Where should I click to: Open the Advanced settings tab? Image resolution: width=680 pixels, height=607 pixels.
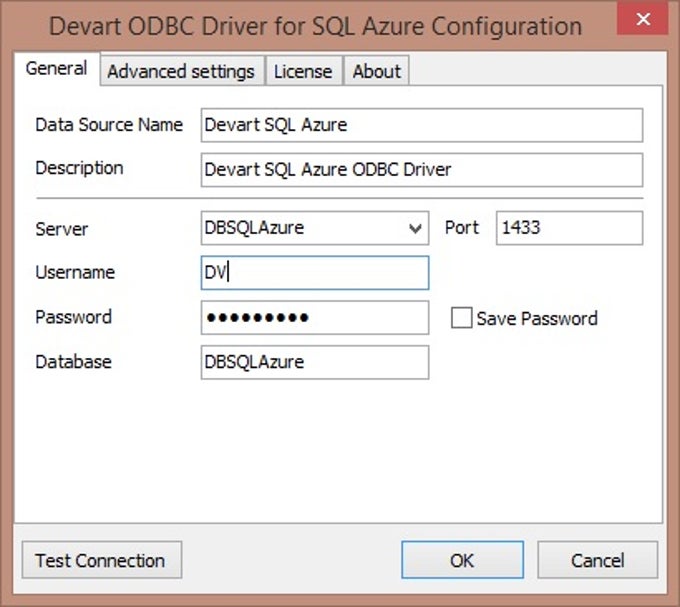pos(182,71)
